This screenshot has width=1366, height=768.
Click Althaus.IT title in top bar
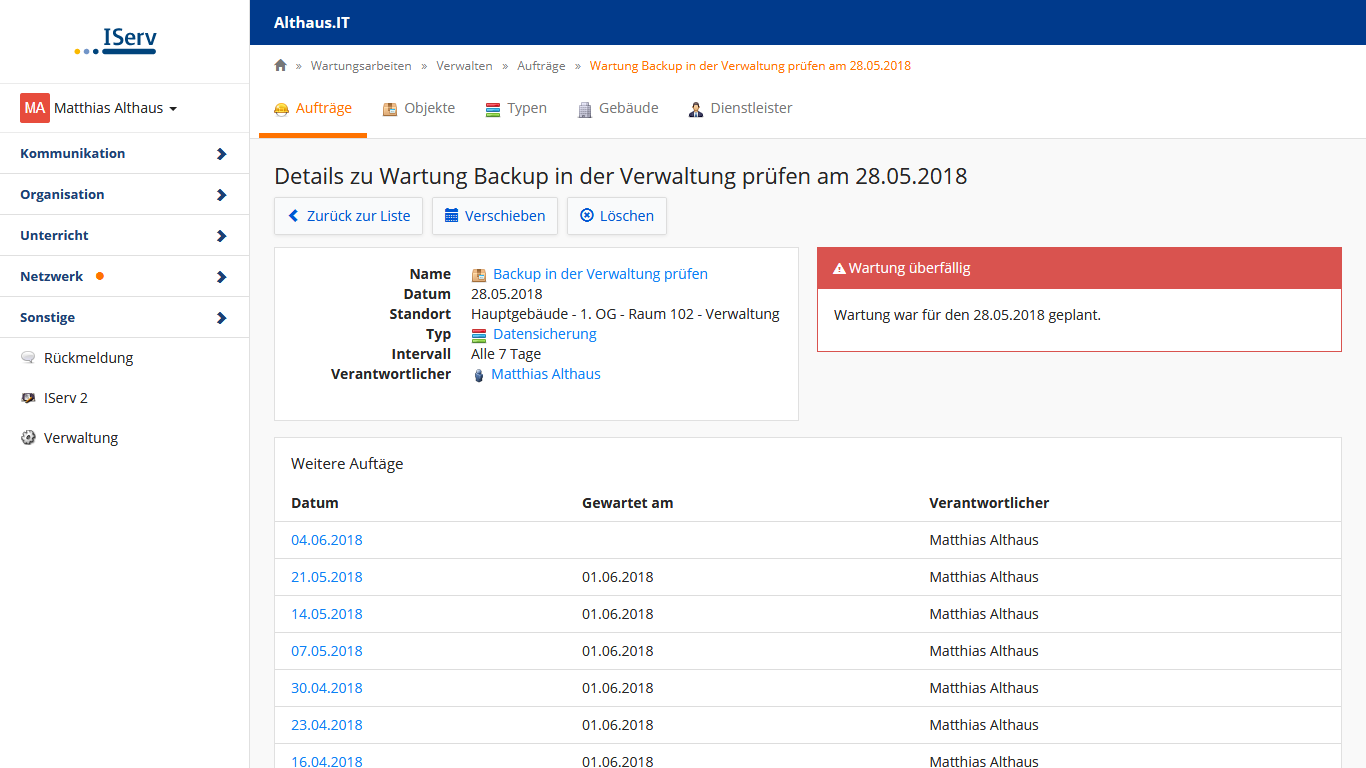point(312,22)
